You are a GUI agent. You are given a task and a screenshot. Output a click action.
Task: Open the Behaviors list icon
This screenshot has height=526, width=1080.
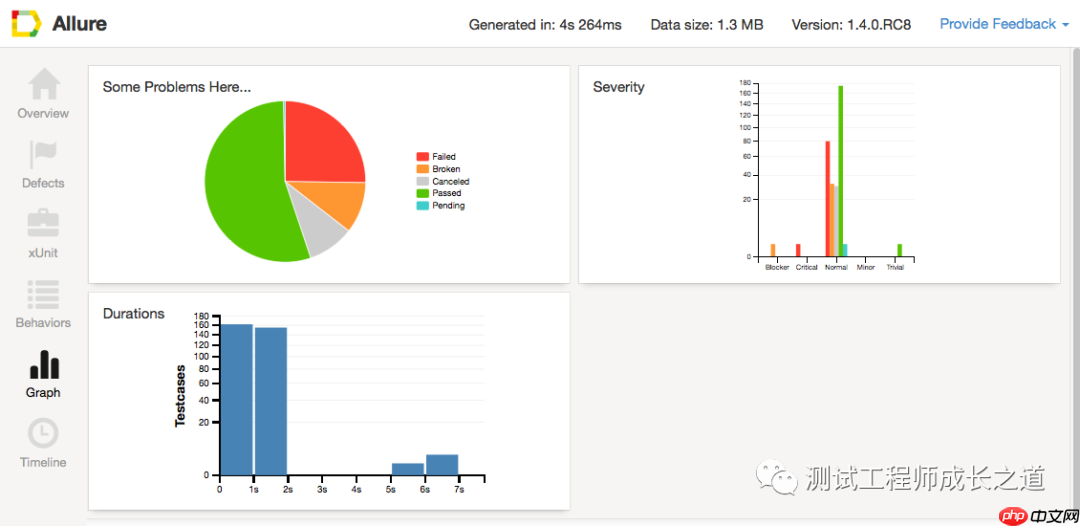tap(43, 295)
